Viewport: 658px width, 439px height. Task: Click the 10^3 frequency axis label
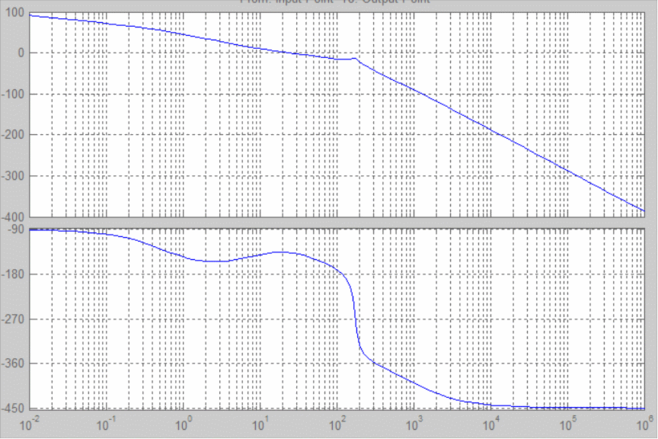point(414,424)
